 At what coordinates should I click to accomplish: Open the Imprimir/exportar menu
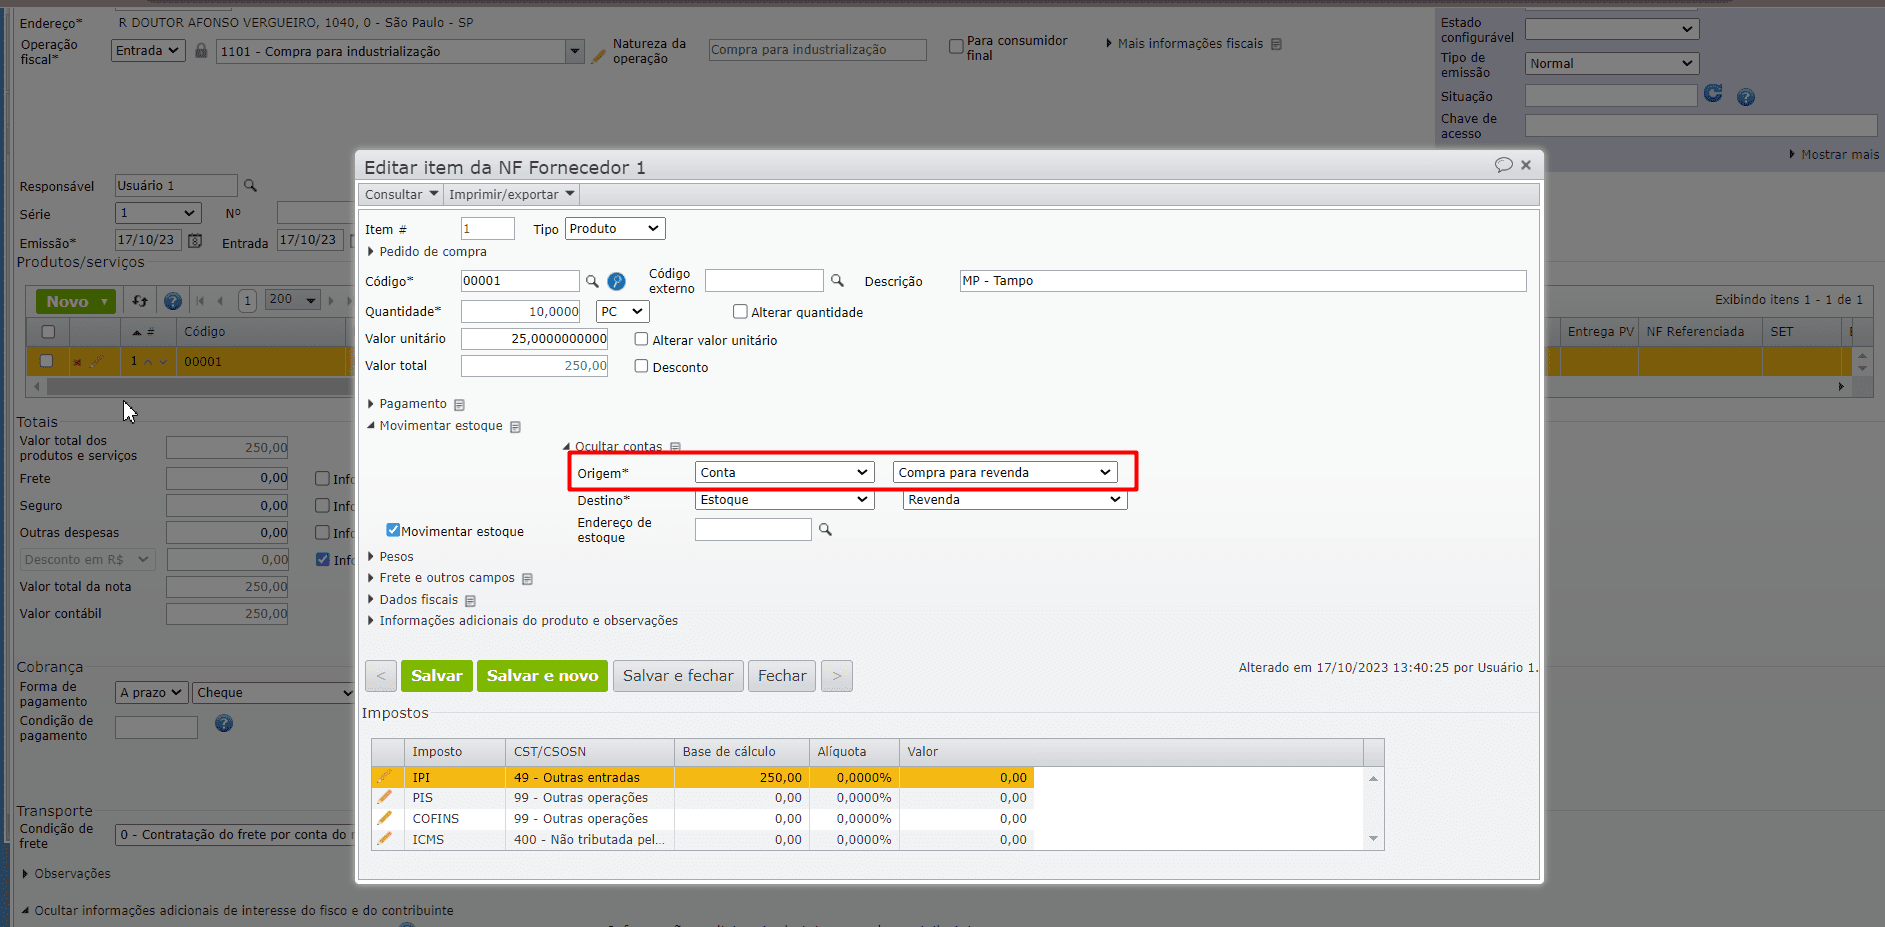click(x=511, y=194)
